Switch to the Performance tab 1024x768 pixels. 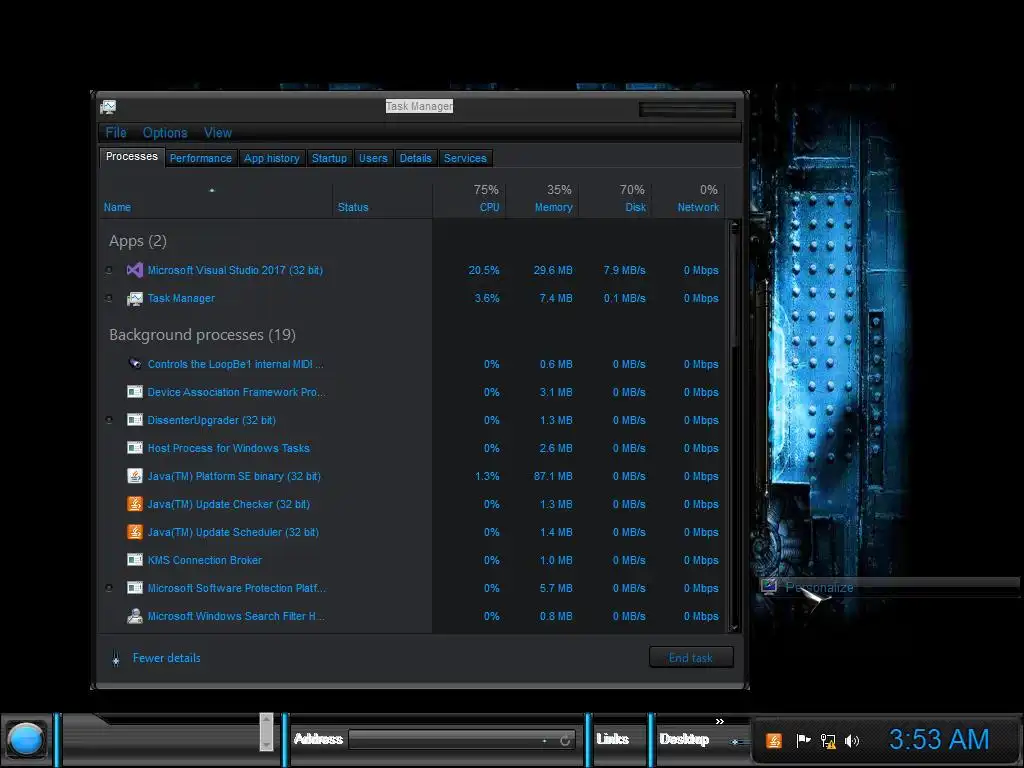(200, 158)
